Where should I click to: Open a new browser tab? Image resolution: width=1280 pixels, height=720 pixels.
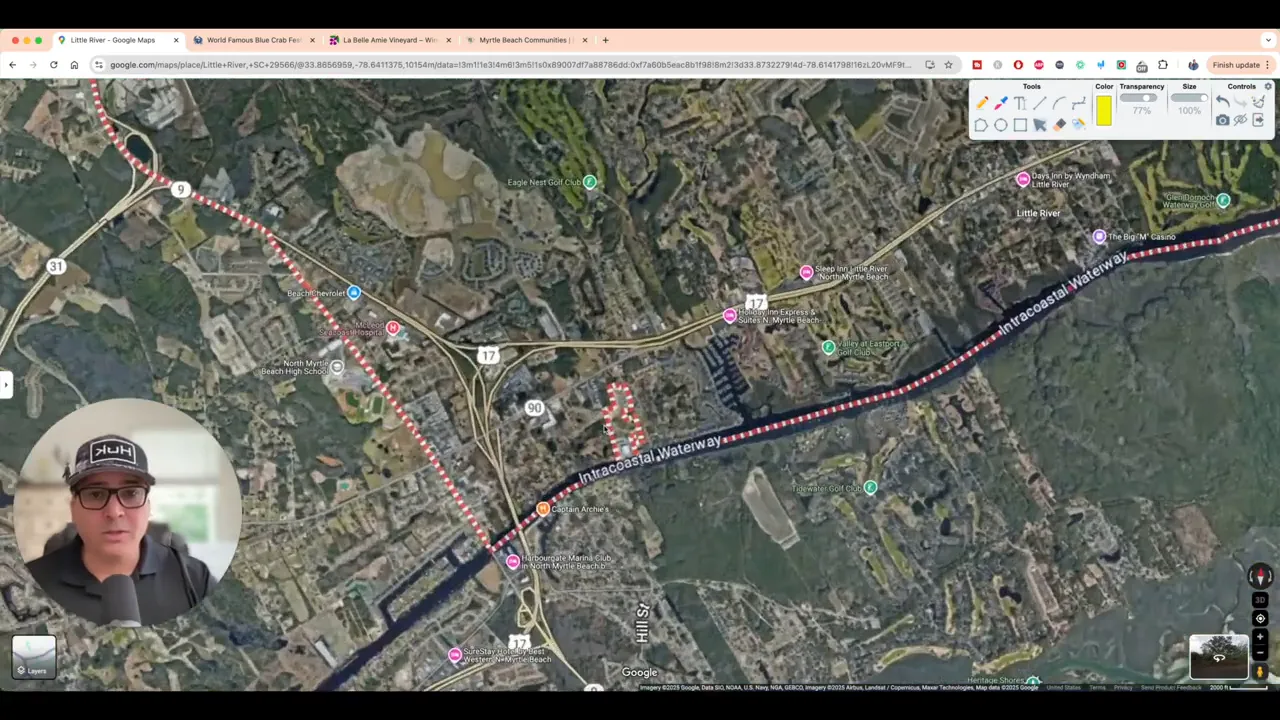pyautogui.click(x=605, y=40)
